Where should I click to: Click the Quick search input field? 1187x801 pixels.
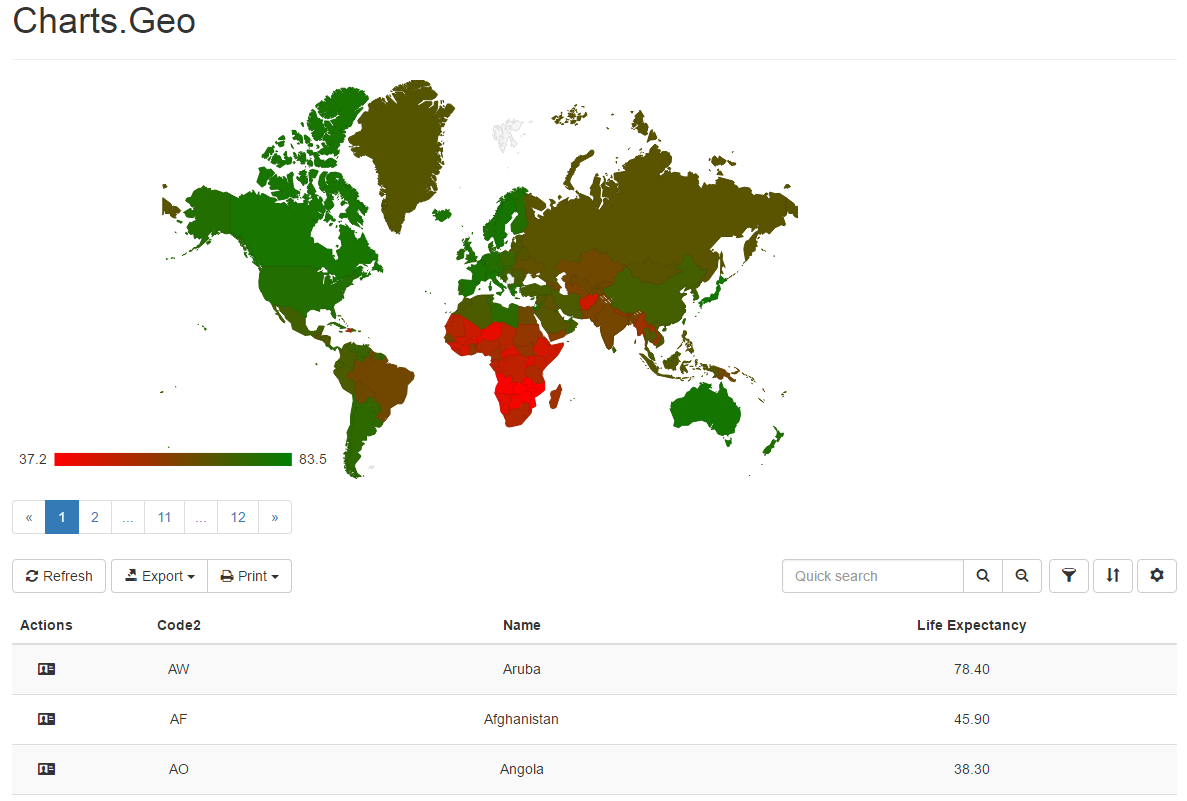tap(872, 576)
